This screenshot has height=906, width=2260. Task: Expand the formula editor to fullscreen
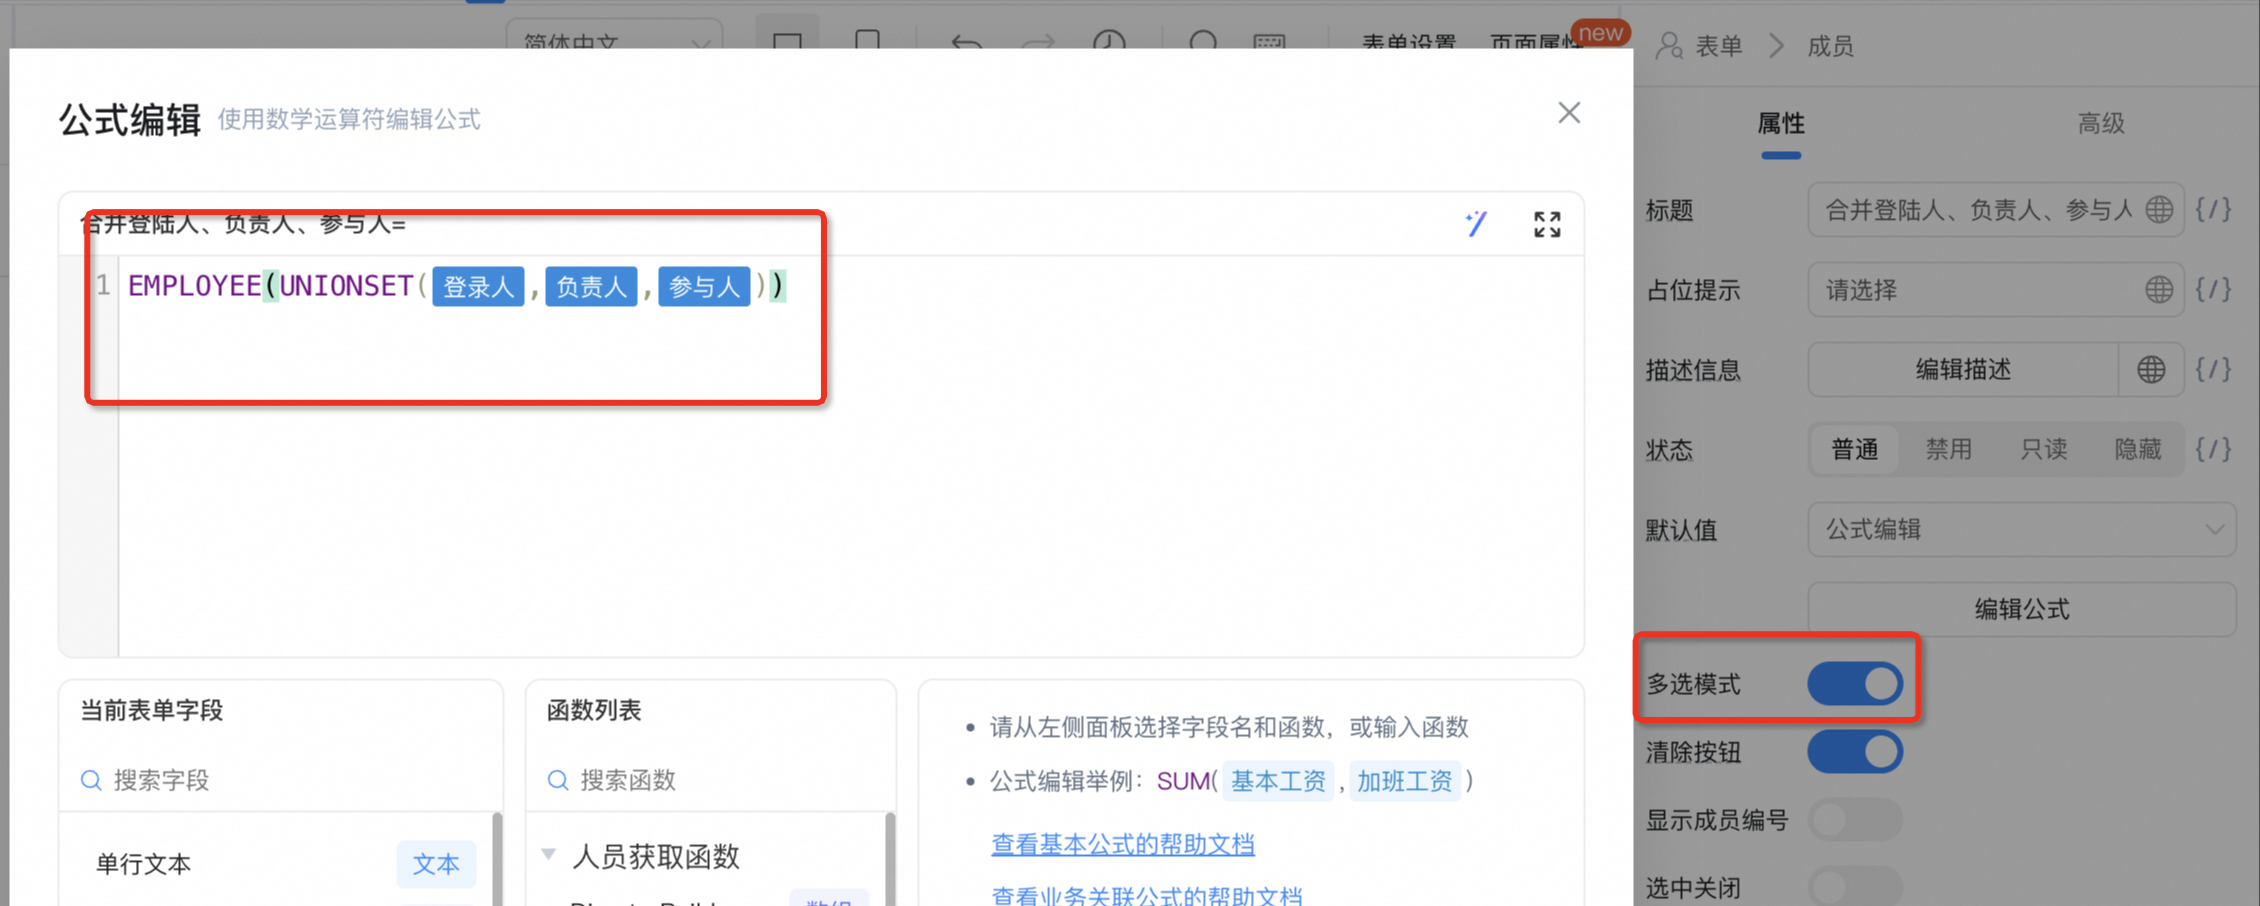(1547, 224)
